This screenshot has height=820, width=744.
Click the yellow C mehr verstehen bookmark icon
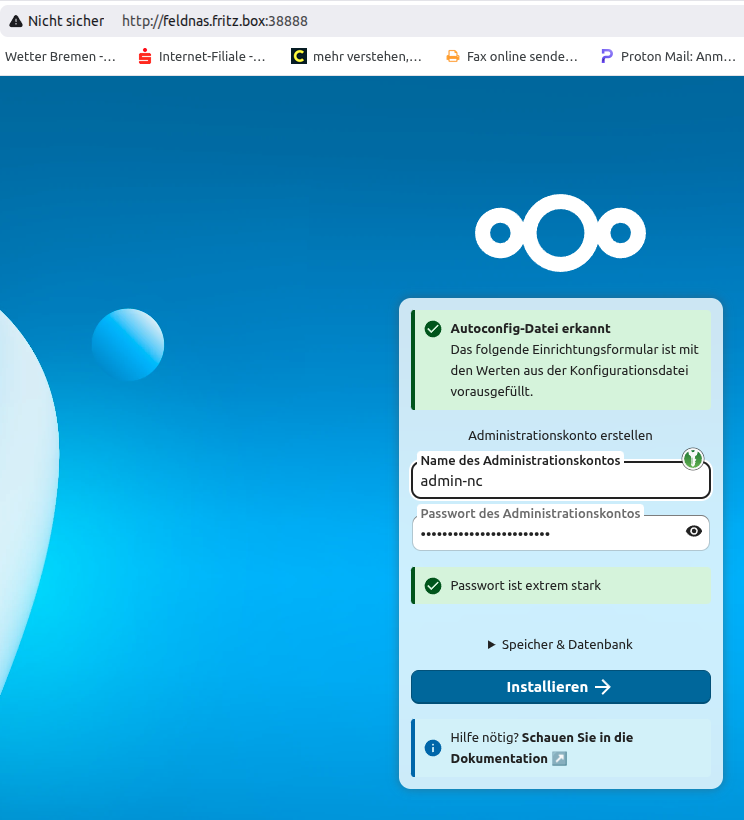tap(298, 57)
